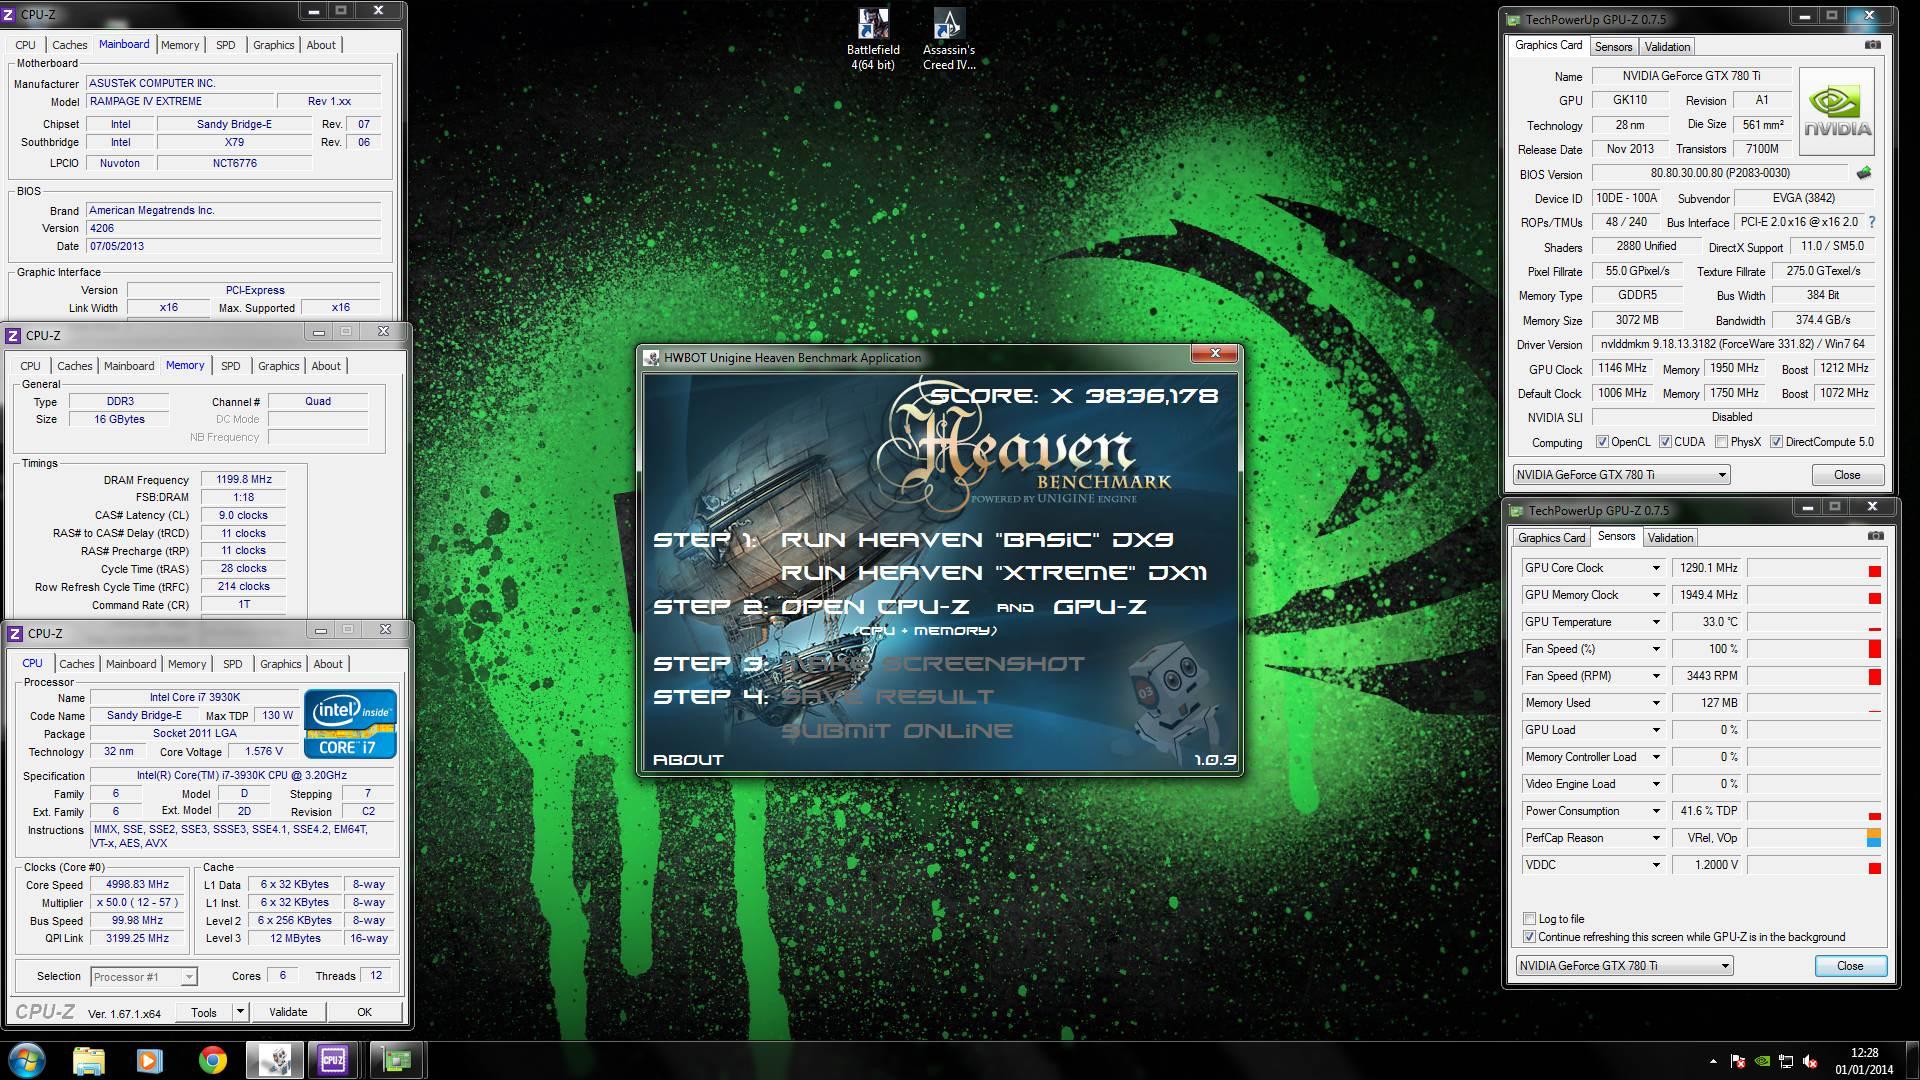
Task: Open Google Chrome from taskbar
Action: pyautogui.click(x=212, y=1060)
